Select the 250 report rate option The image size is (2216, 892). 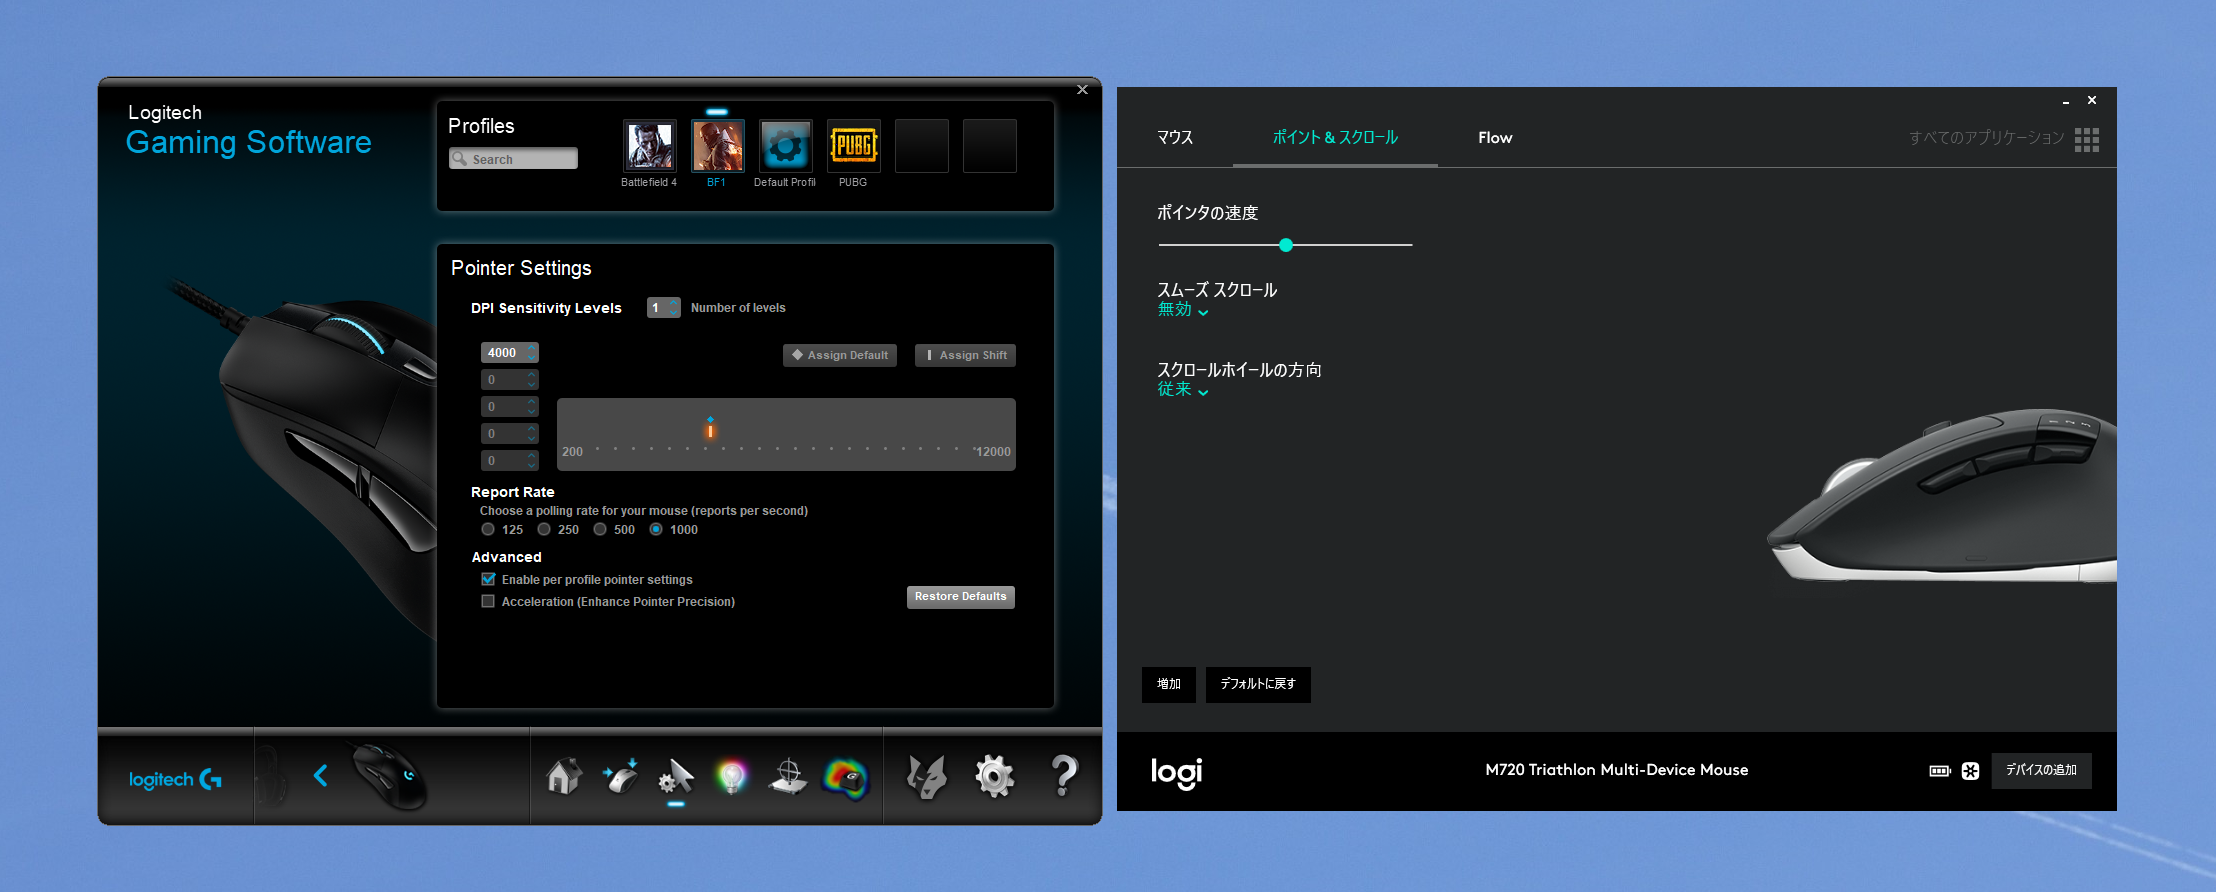pos(544,529)
